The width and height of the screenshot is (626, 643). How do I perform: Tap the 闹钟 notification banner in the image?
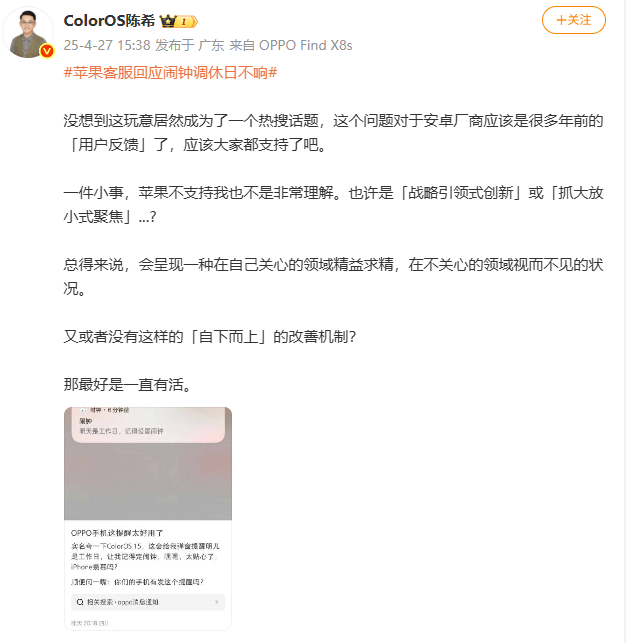(x=148, y=425)
